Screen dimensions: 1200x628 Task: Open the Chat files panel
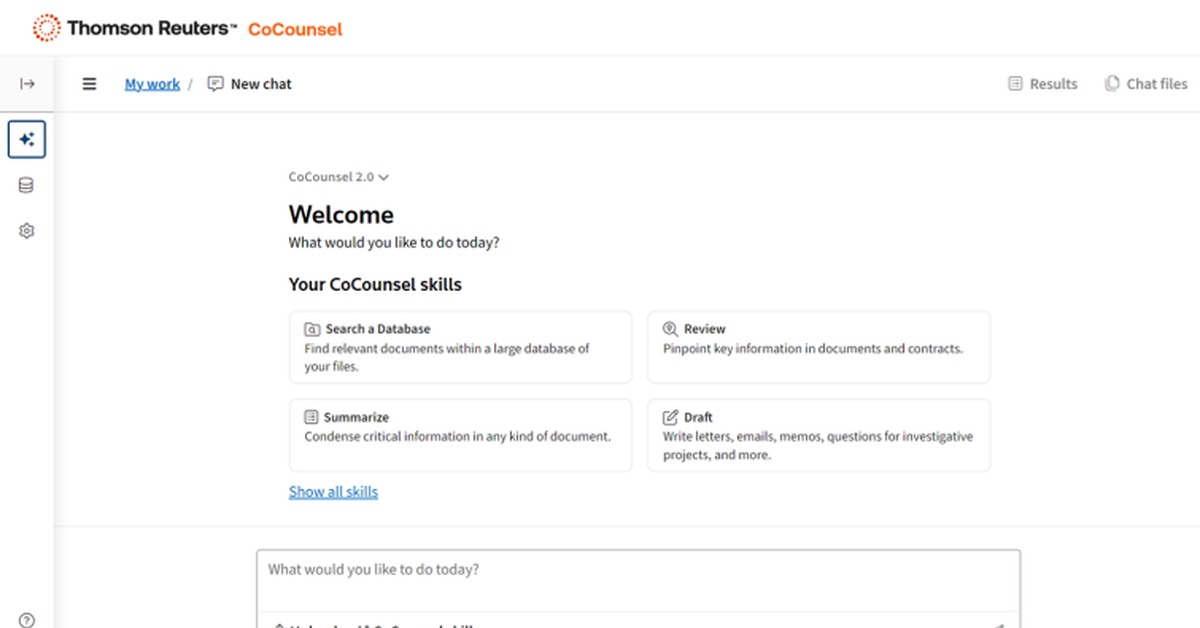(x=1146, y=84)
